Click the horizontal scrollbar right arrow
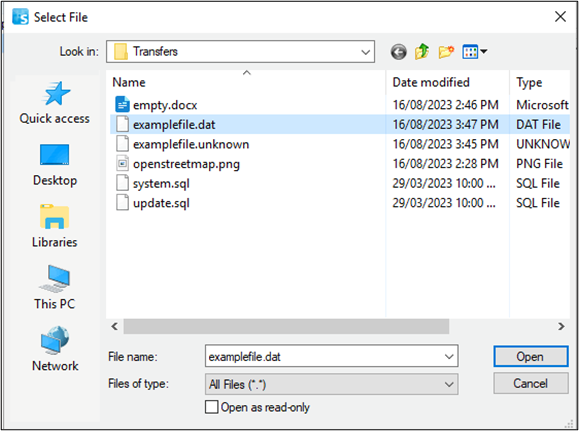The height and width of the screenshot is (431, 579). point(561,326)
